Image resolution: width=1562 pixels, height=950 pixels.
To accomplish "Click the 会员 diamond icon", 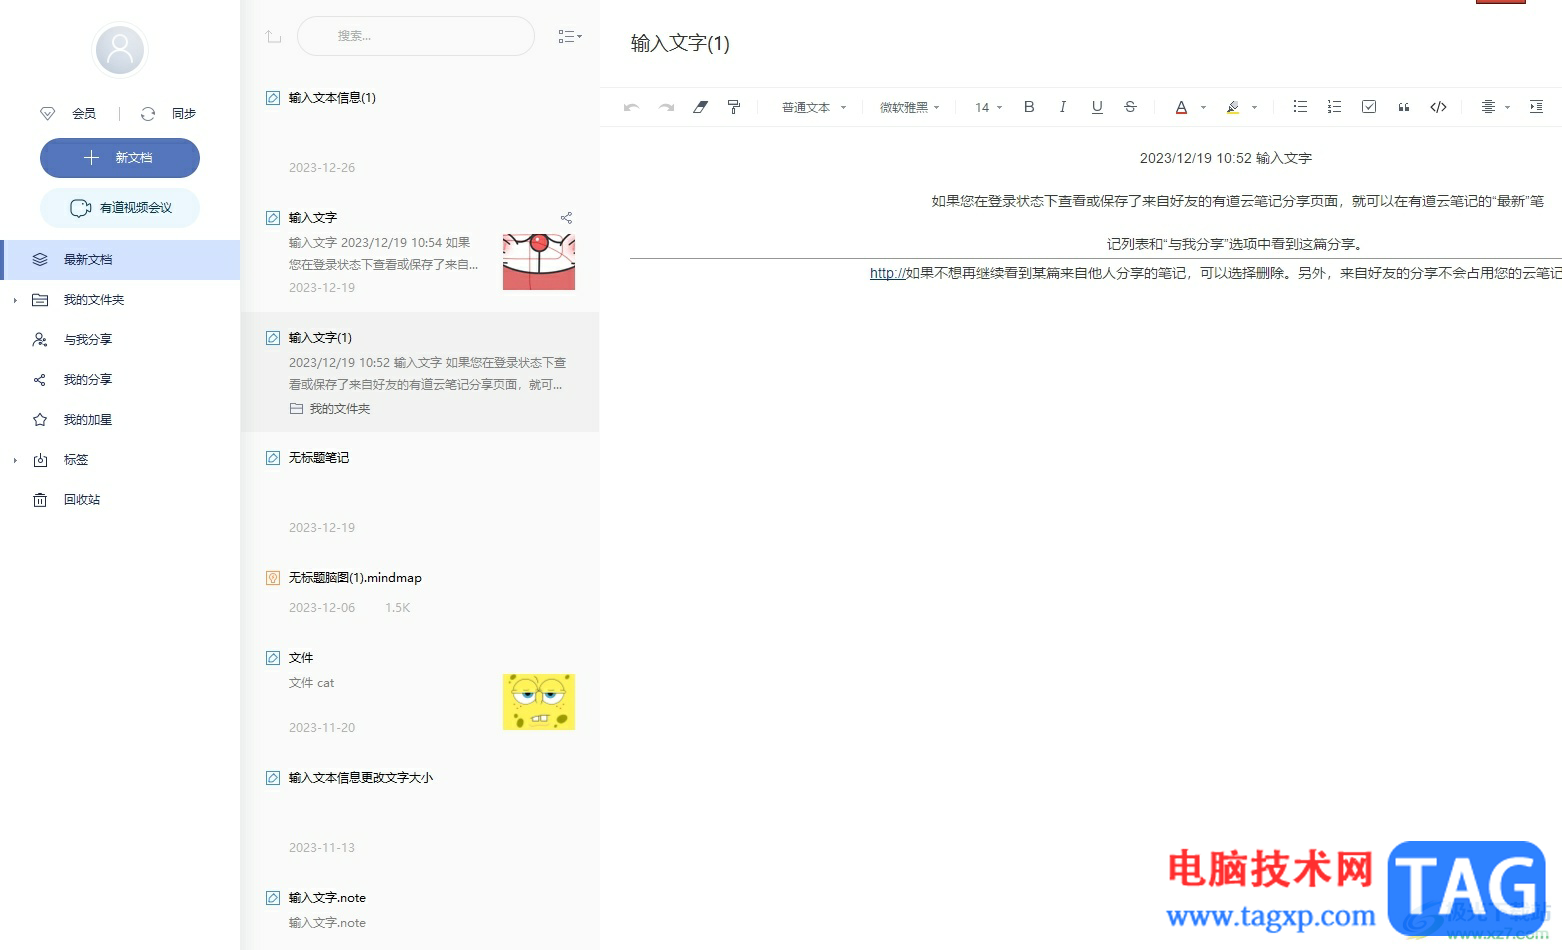I will [47, 113].
